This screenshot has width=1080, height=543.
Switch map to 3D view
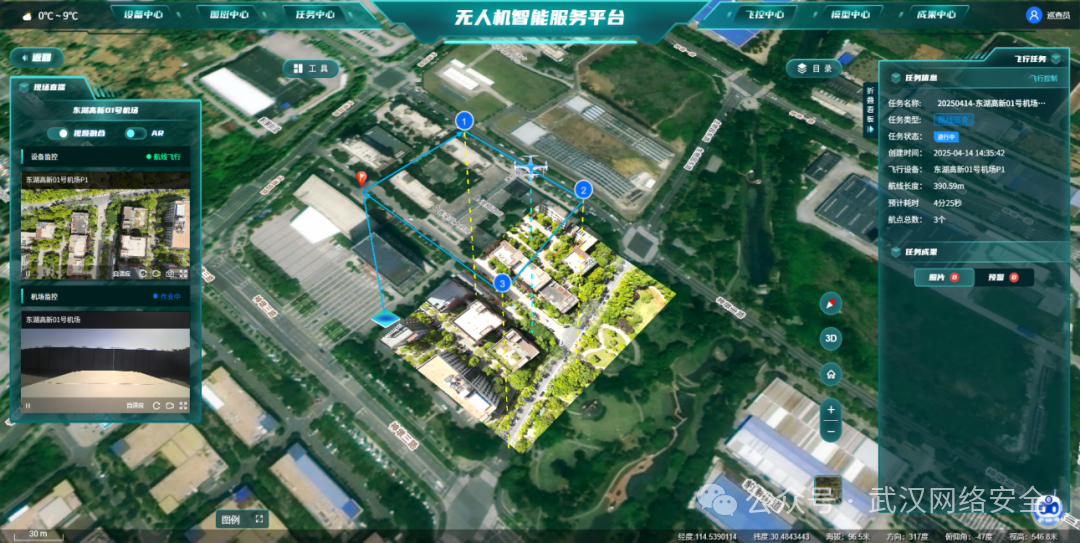pos(831,338)
